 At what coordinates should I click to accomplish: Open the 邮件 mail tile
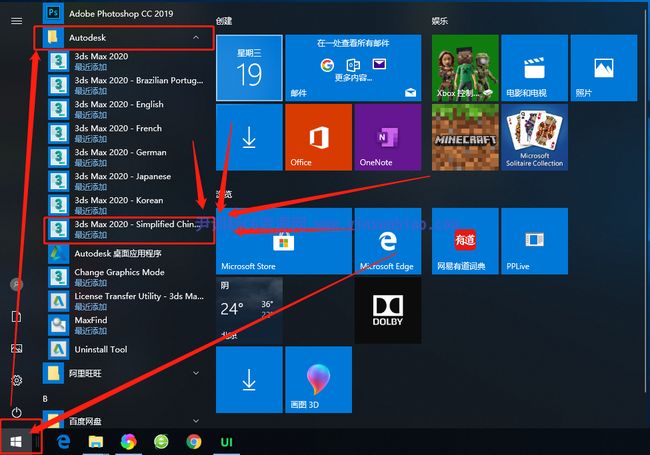(x=353, y=68)
